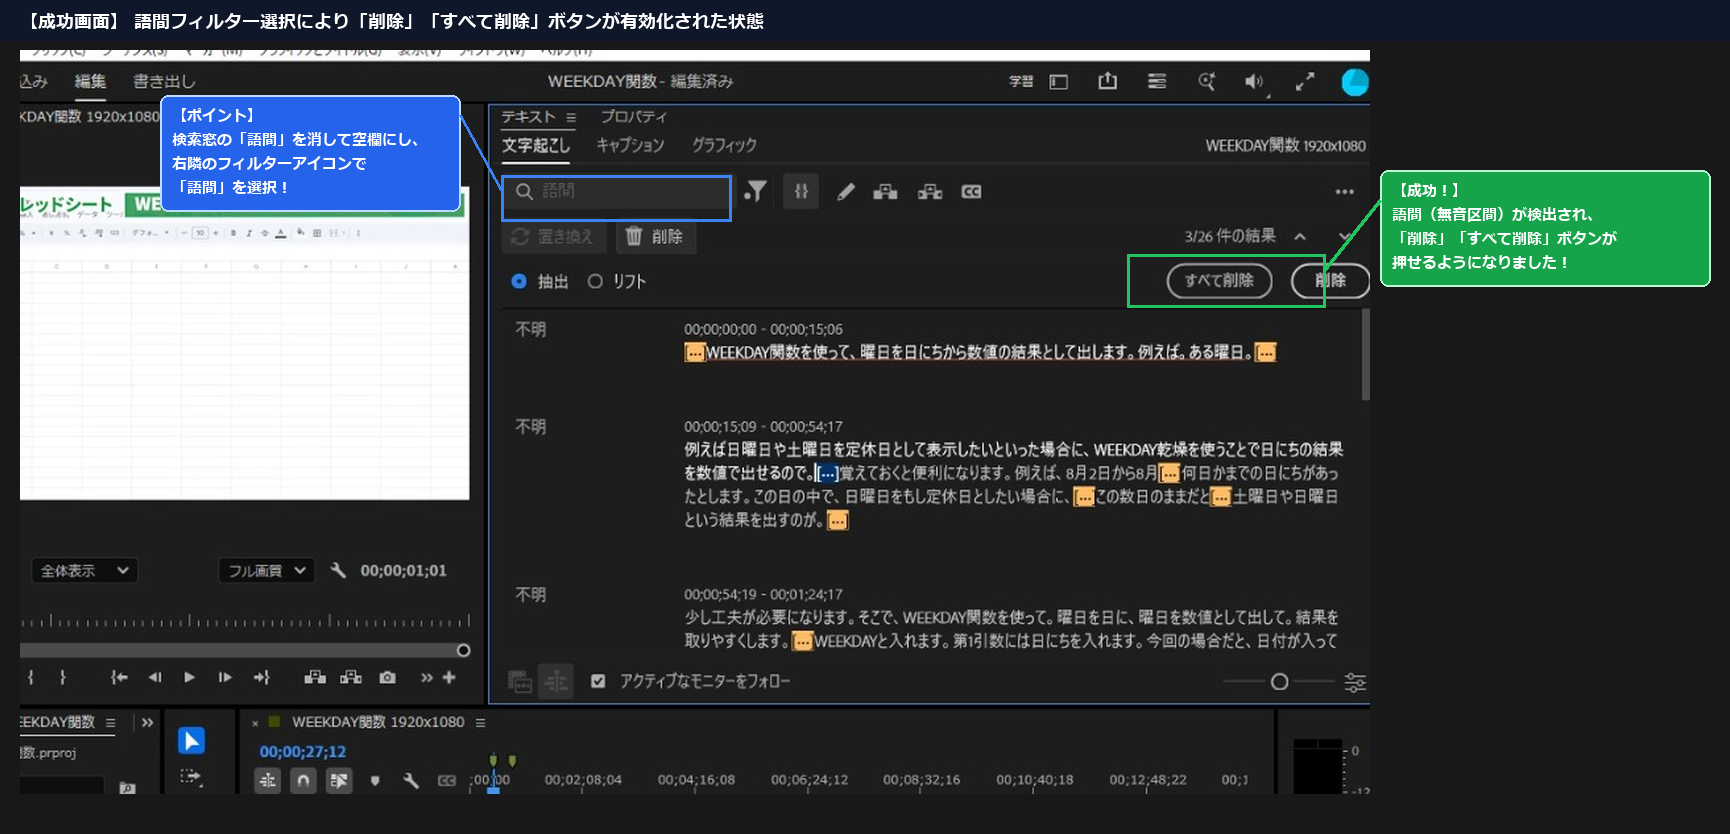
Task: Click the pencil edit icon in transcript toolbar
Action: pos(846,192)
